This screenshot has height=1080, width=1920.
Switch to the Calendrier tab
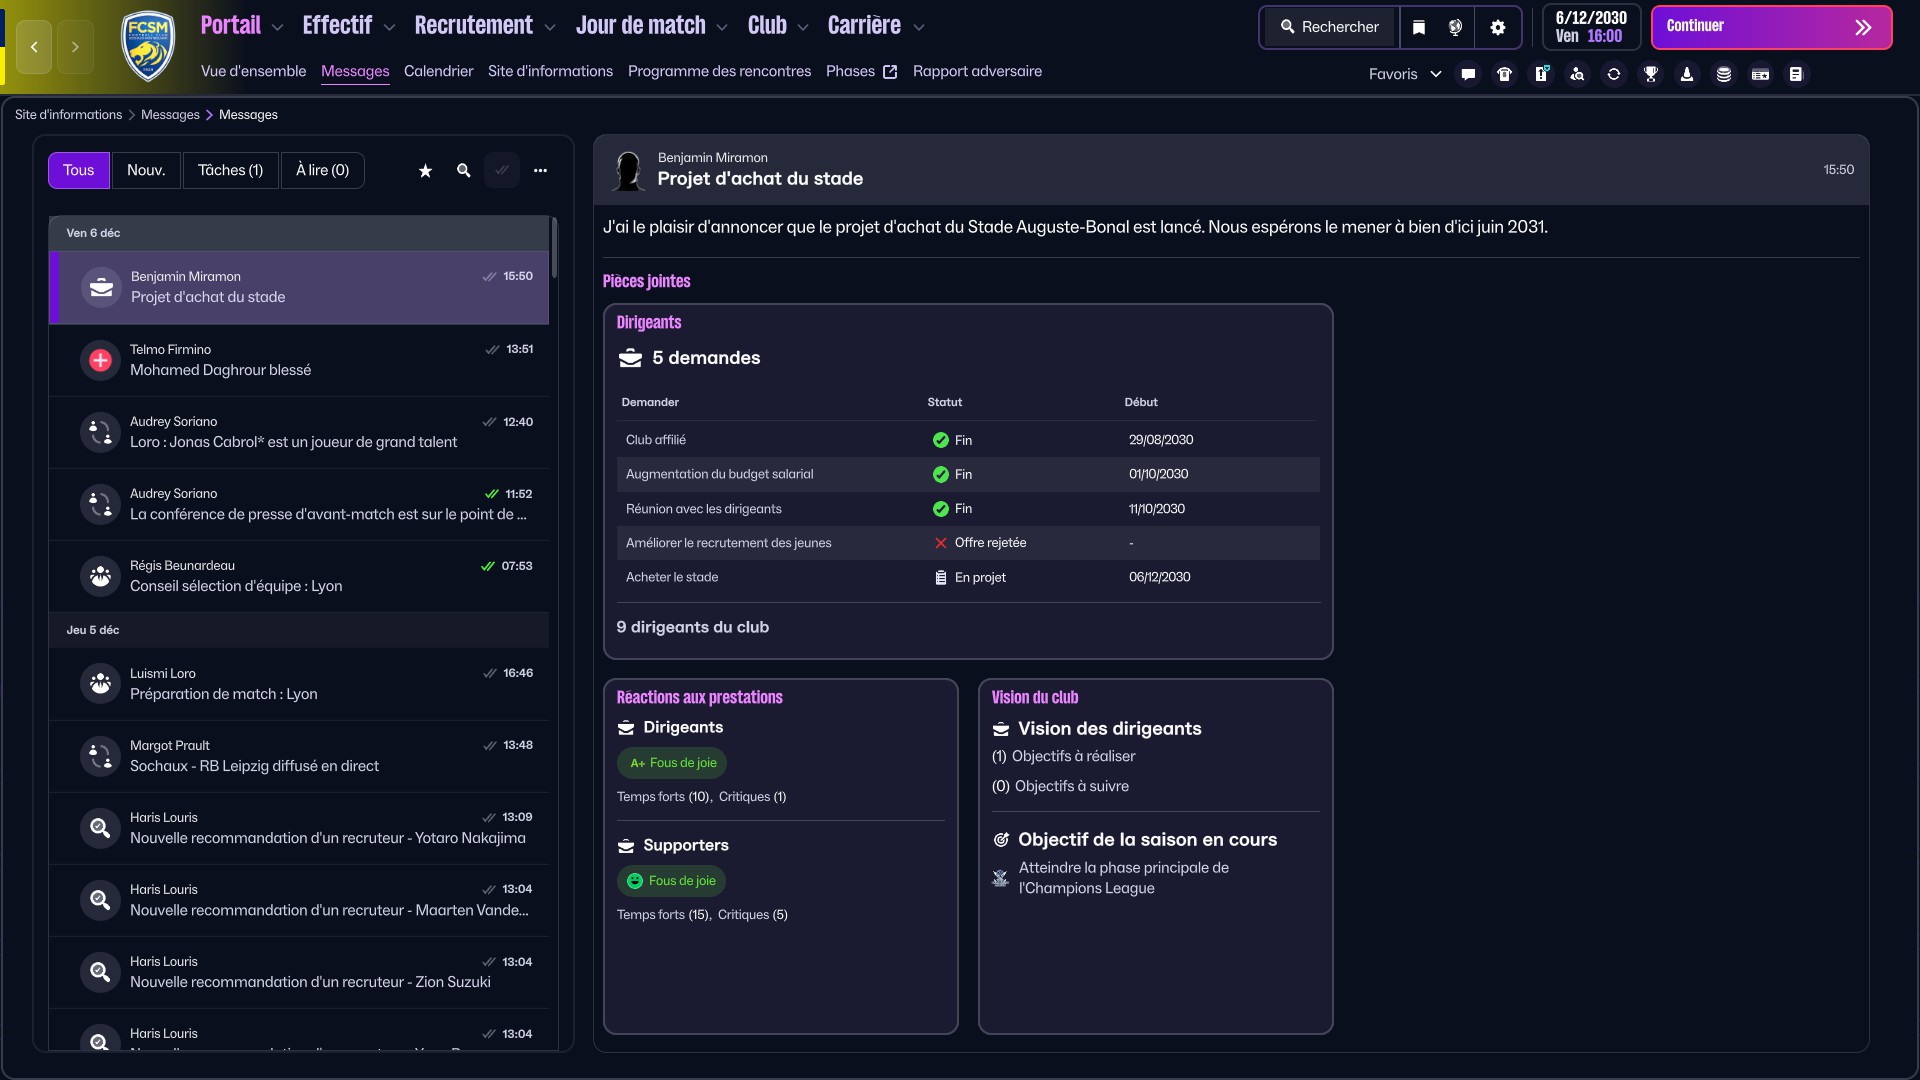tap(438, 71)
